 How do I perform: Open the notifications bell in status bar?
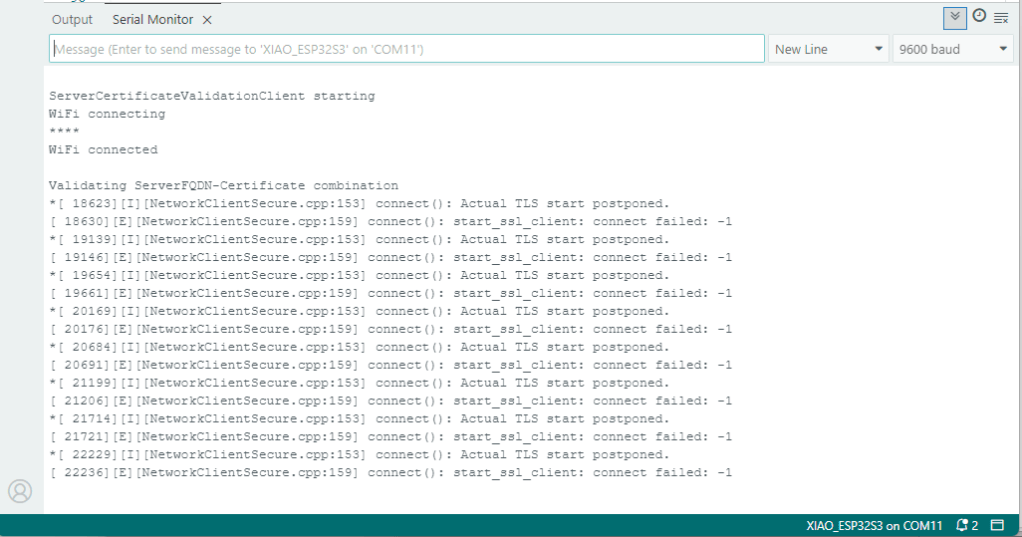pos(966,525)
